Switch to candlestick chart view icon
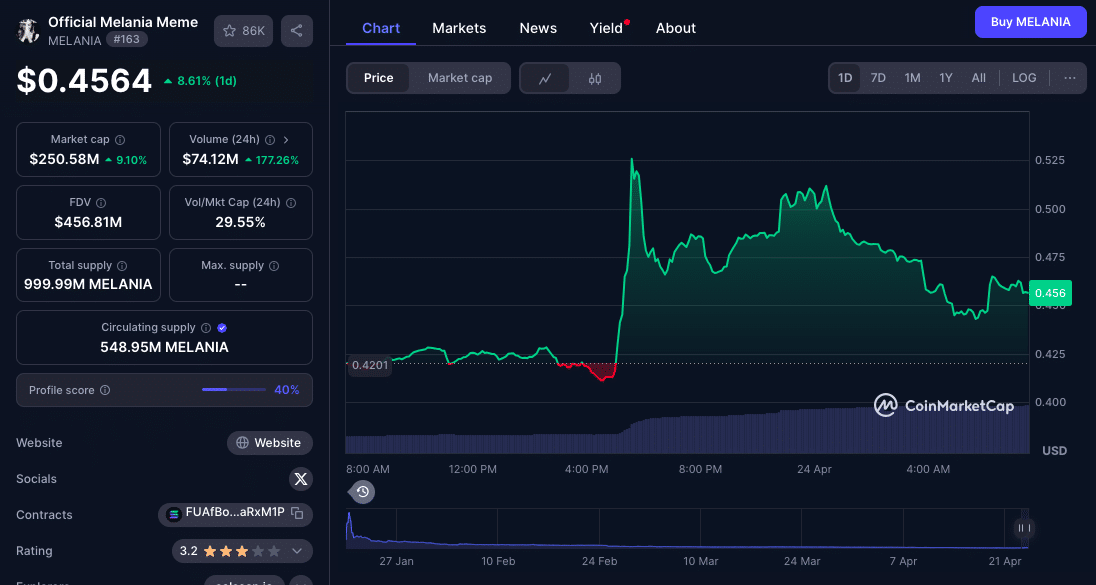The height and width of the screenshot is (585, 1096). (595, 78)
